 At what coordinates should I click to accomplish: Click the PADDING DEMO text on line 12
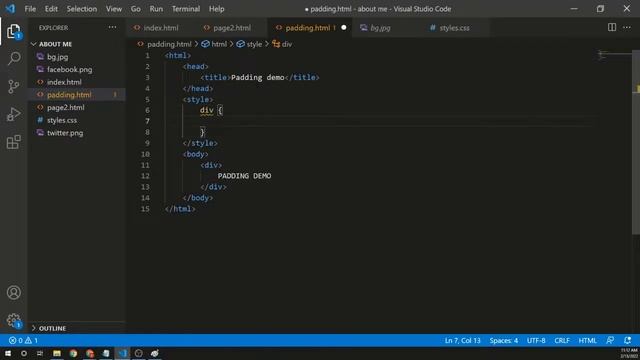click(244, 176)
